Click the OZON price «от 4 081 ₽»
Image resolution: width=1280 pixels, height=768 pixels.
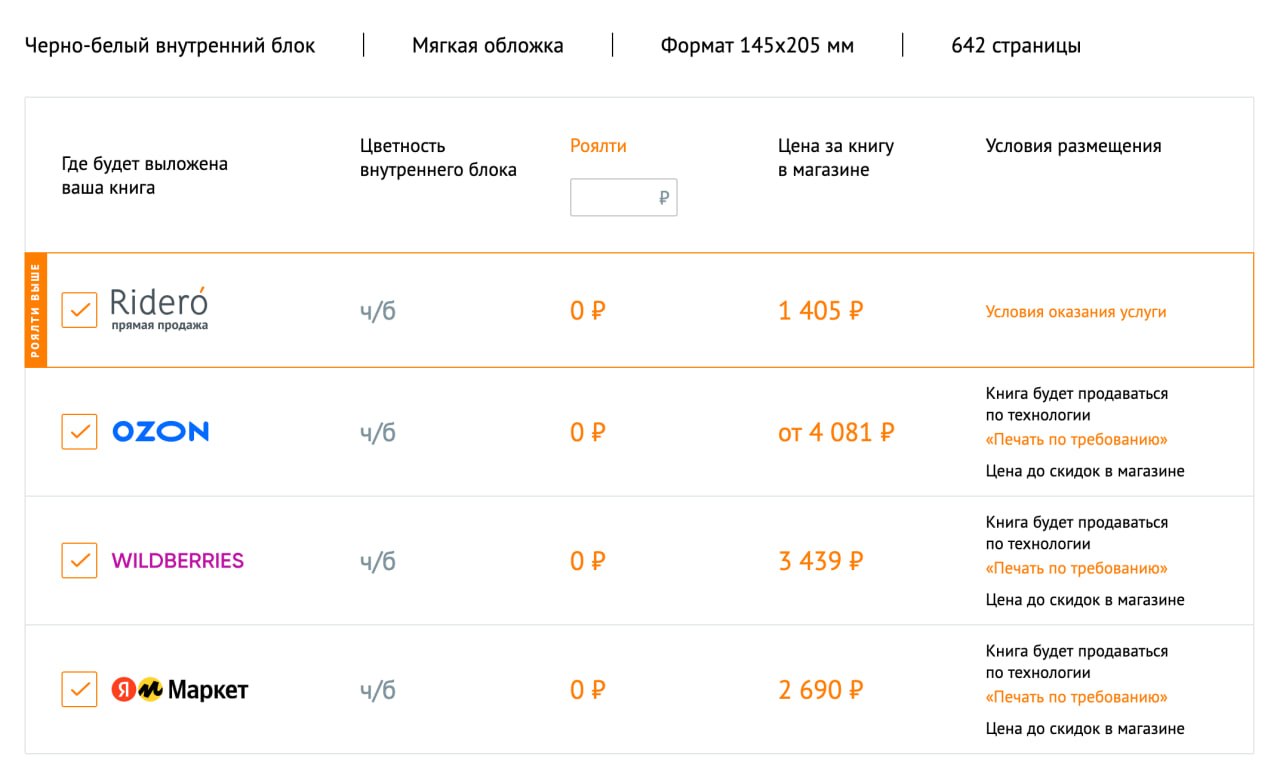tap(836, 433)
